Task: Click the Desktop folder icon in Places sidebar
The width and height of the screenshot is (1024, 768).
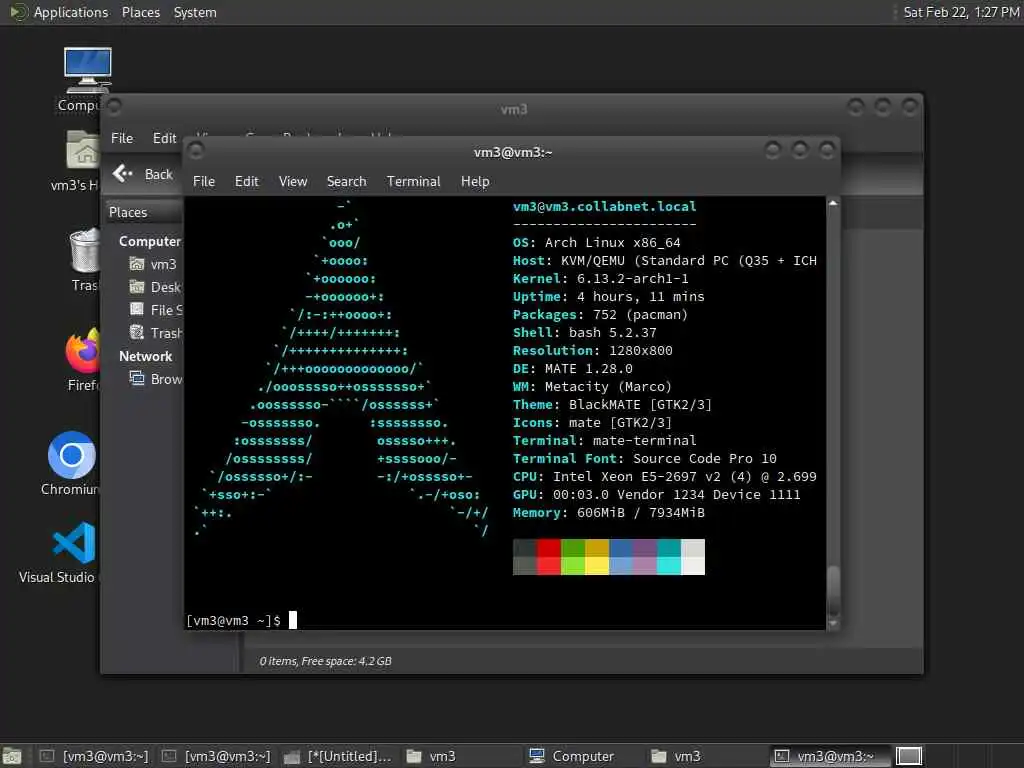Action: pyautogui.click(x=136, y=287)
